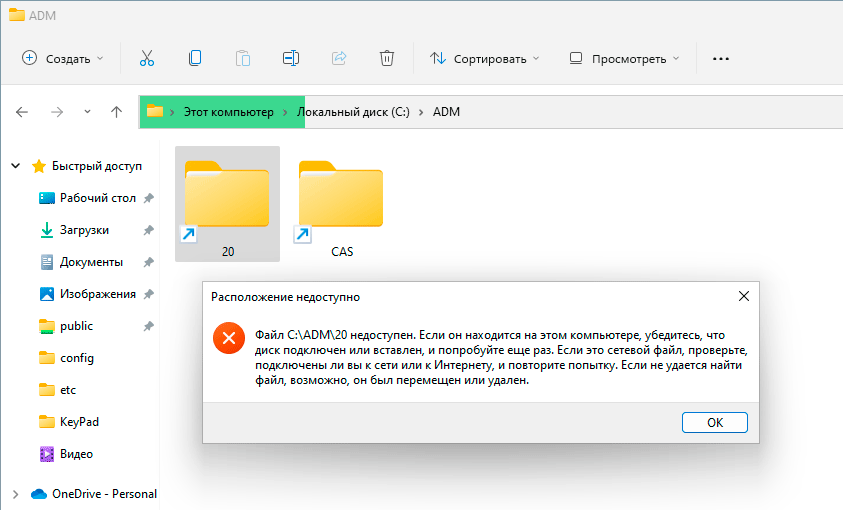Click Этот компьютер in the breadcrumb

click(228, 112)
